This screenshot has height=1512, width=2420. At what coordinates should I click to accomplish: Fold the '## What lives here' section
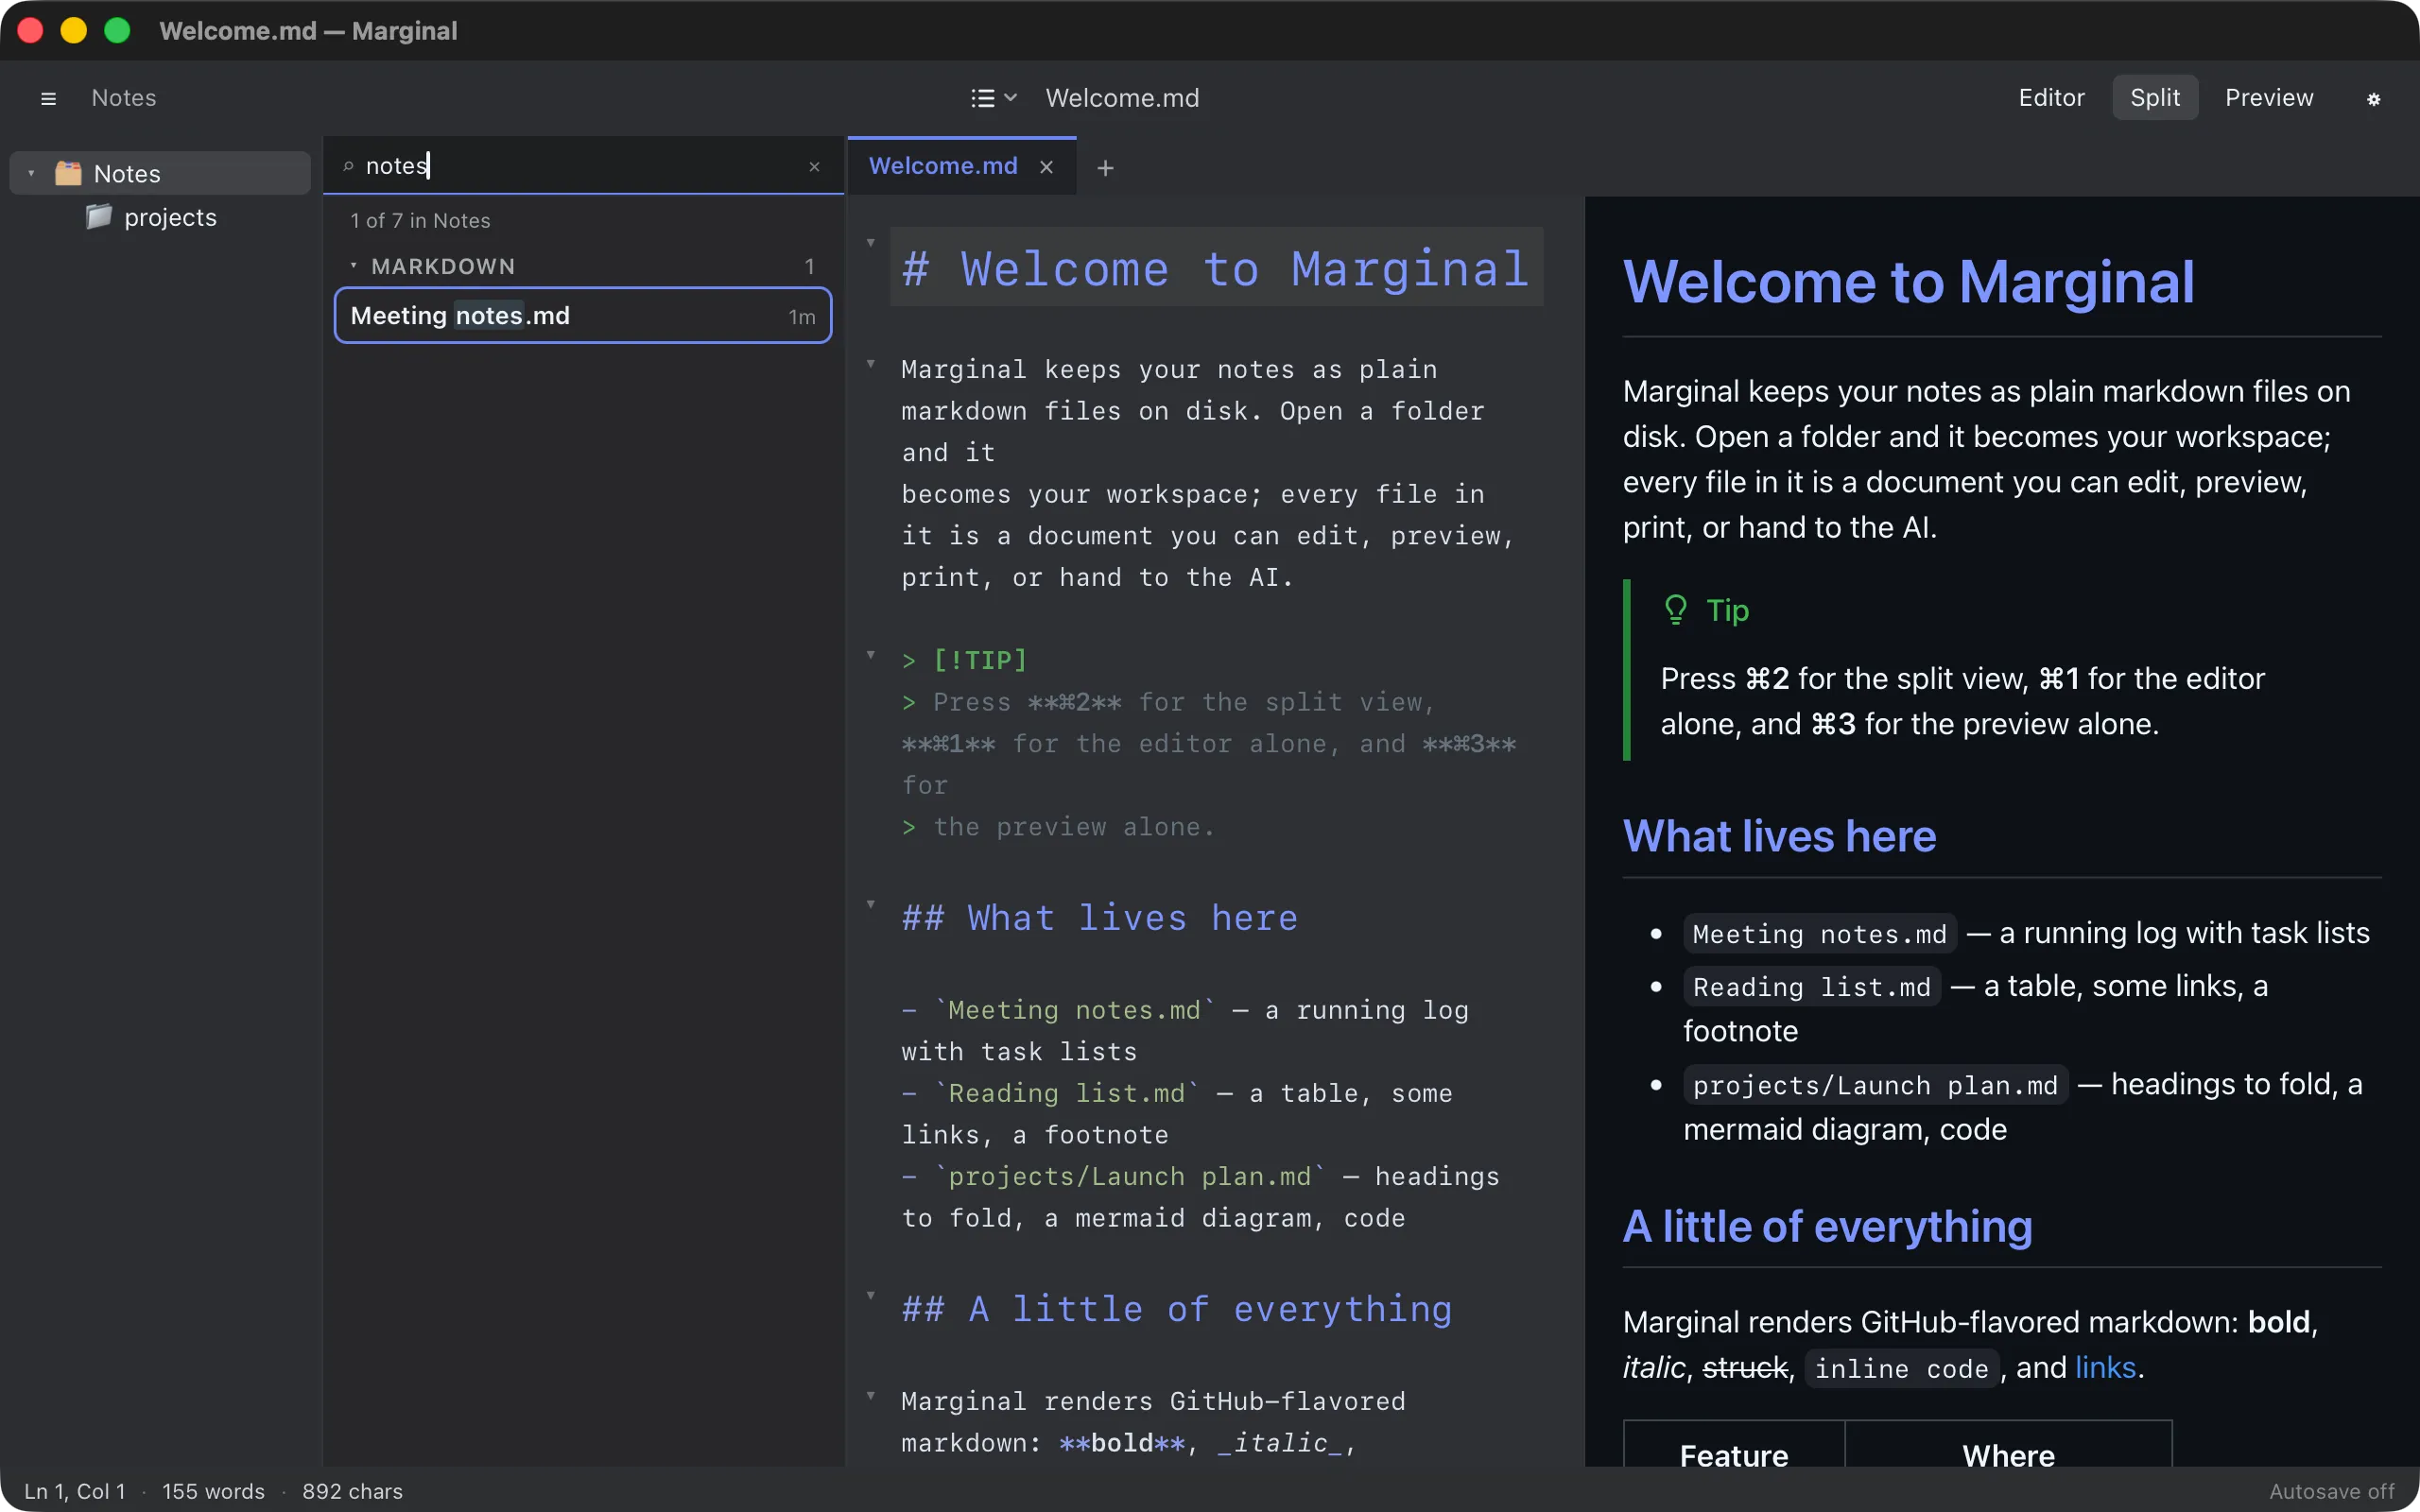(x=870, y=904)
